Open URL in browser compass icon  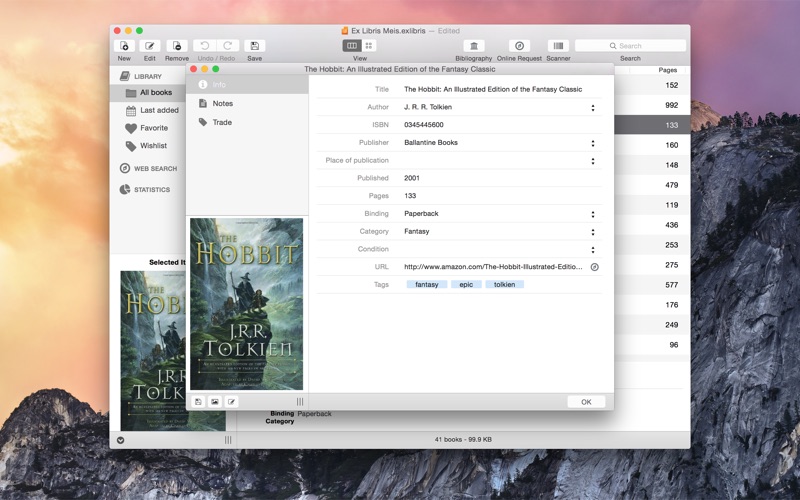coord(594,267)
